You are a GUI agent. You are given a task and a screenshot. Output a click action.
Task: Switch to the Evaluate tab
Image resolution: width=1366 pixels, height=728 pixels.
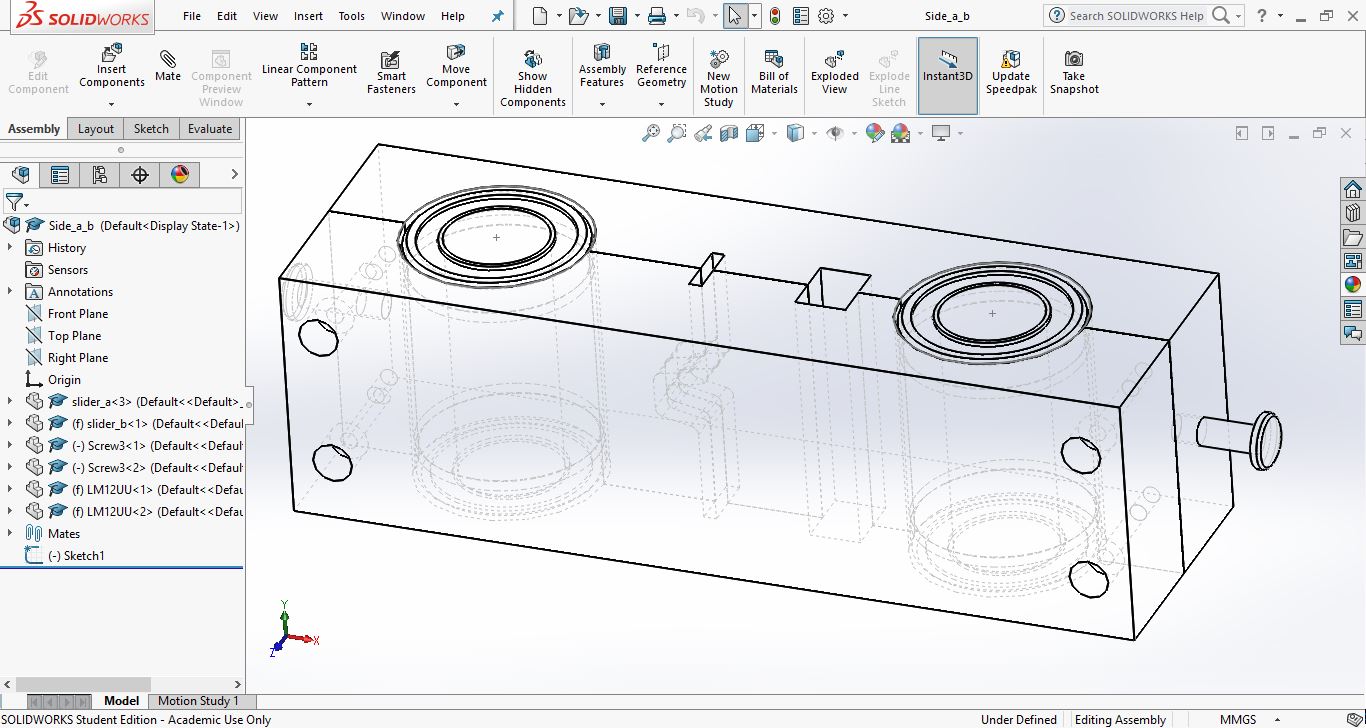click(x=210, y=129)
